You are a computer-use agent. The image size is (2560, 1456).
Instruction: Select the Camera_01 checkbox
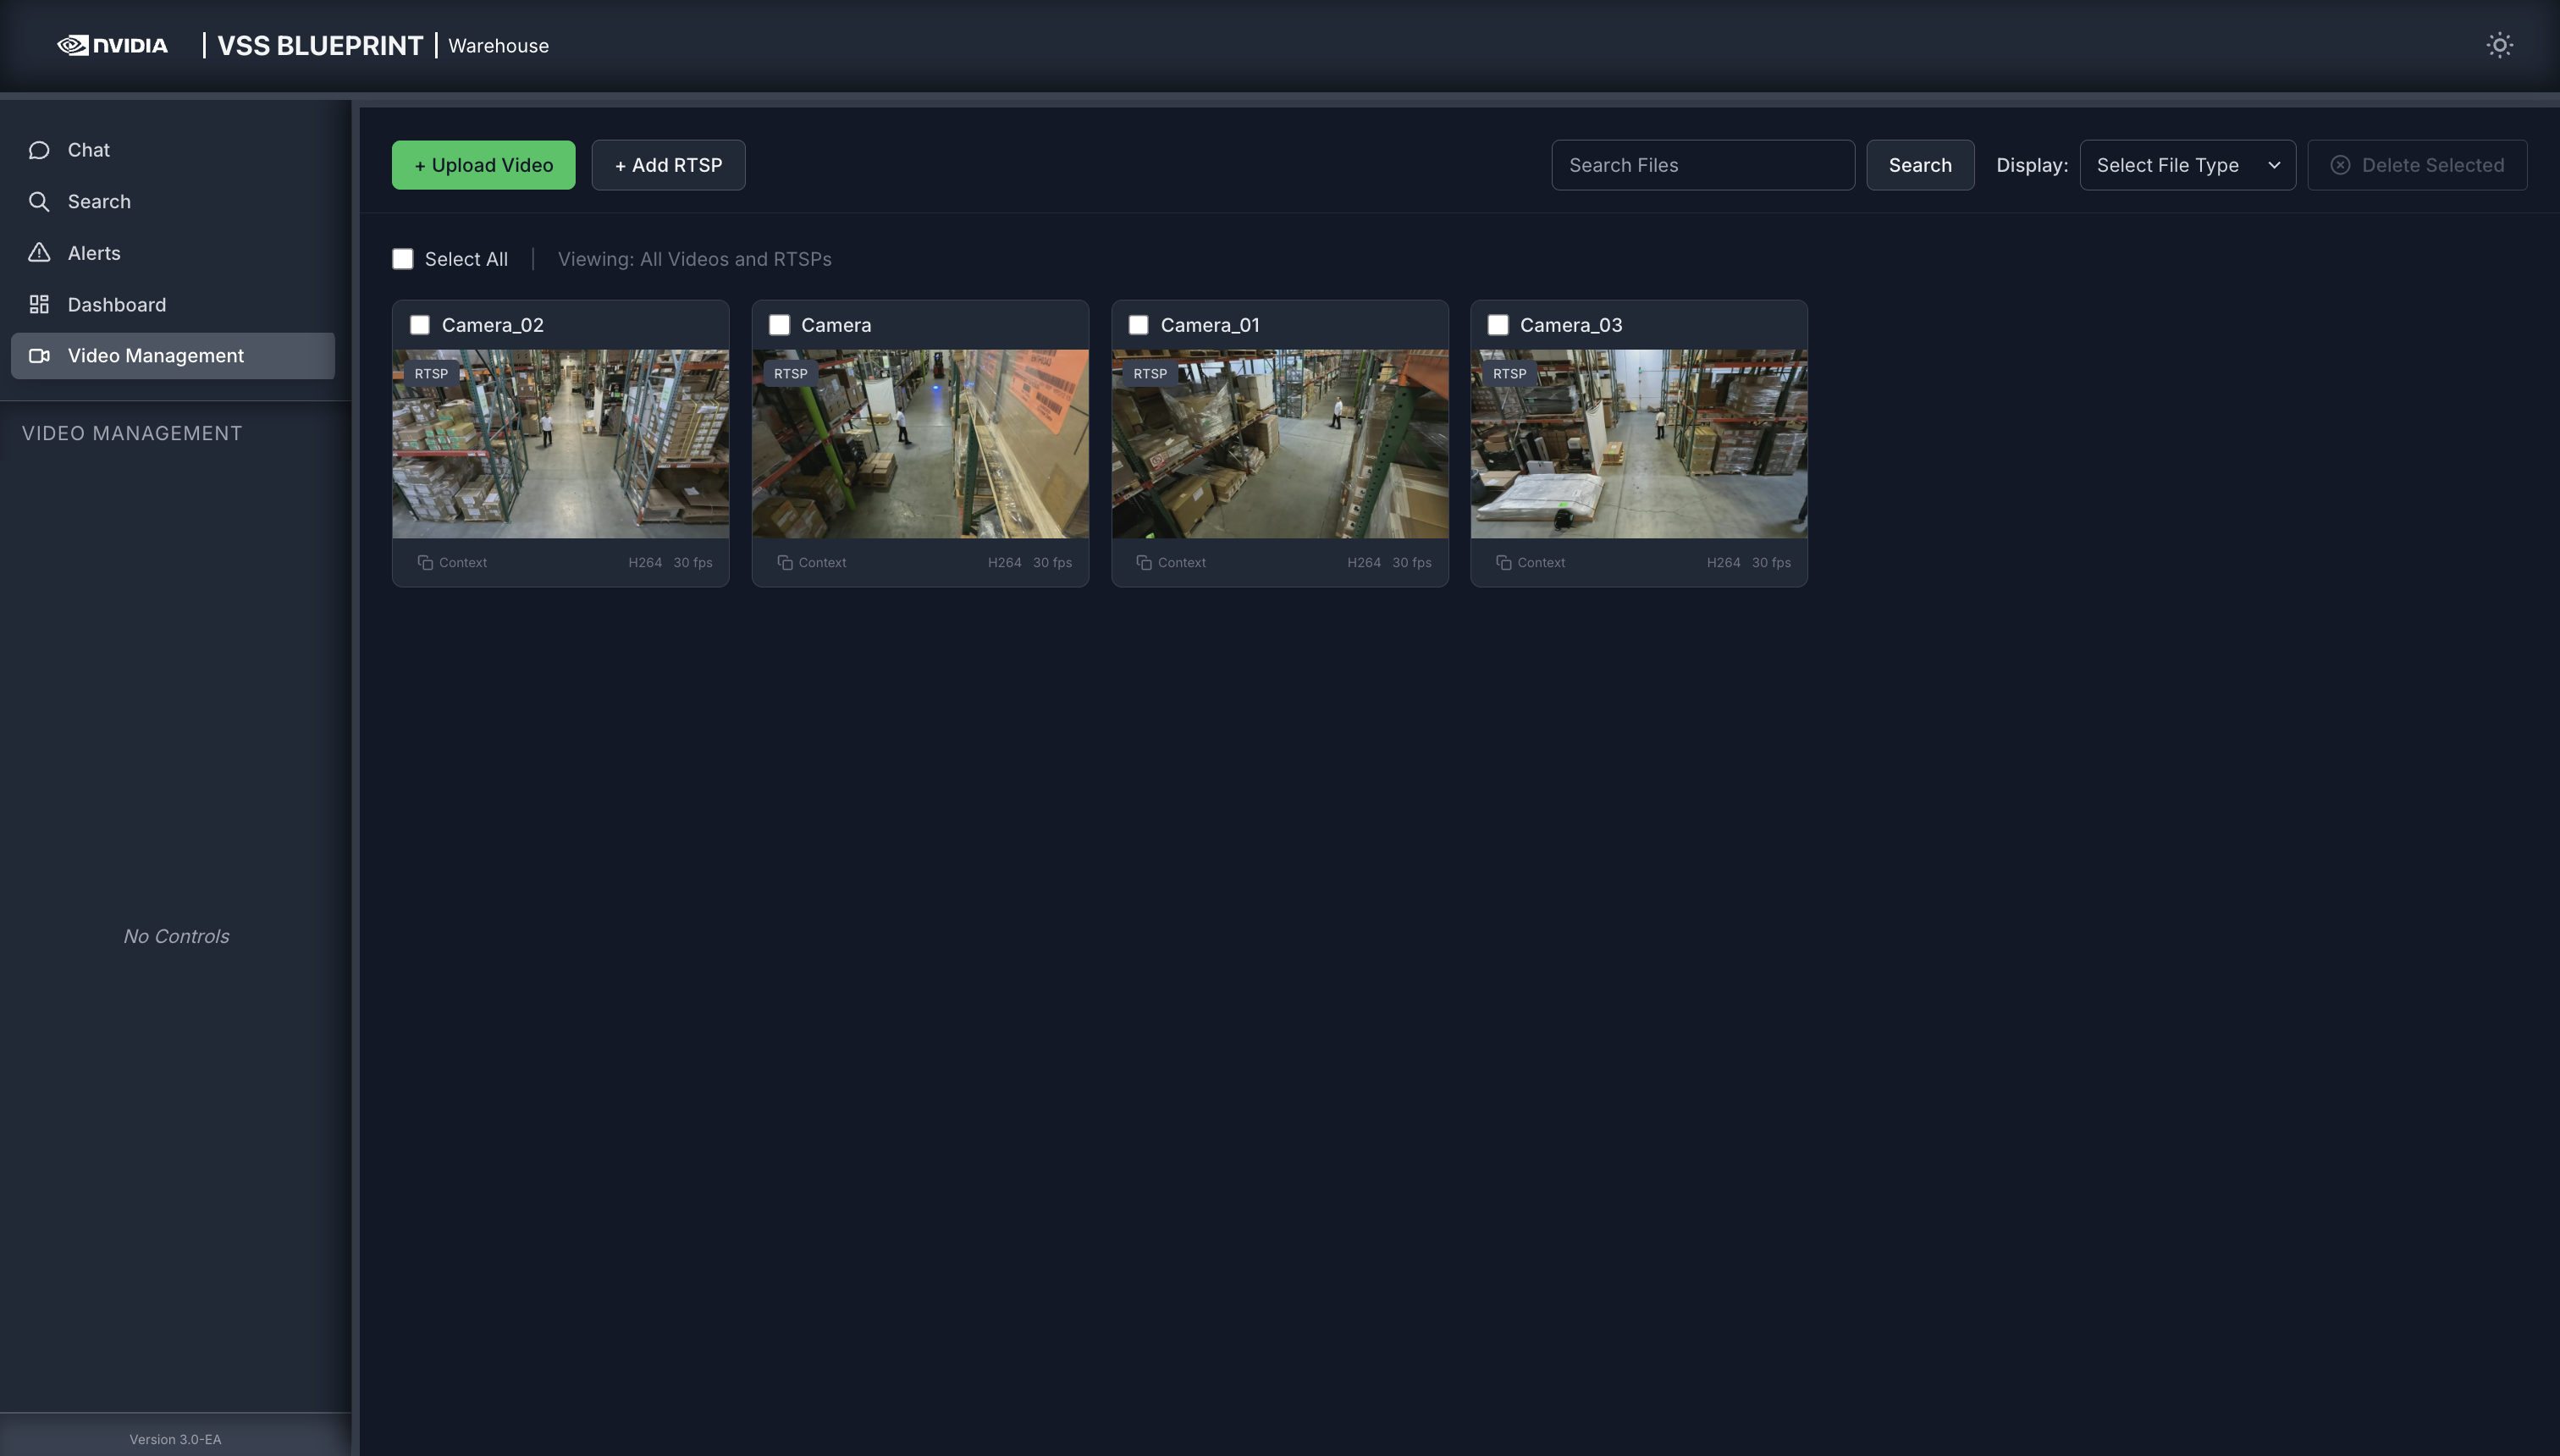[1138, 324]
